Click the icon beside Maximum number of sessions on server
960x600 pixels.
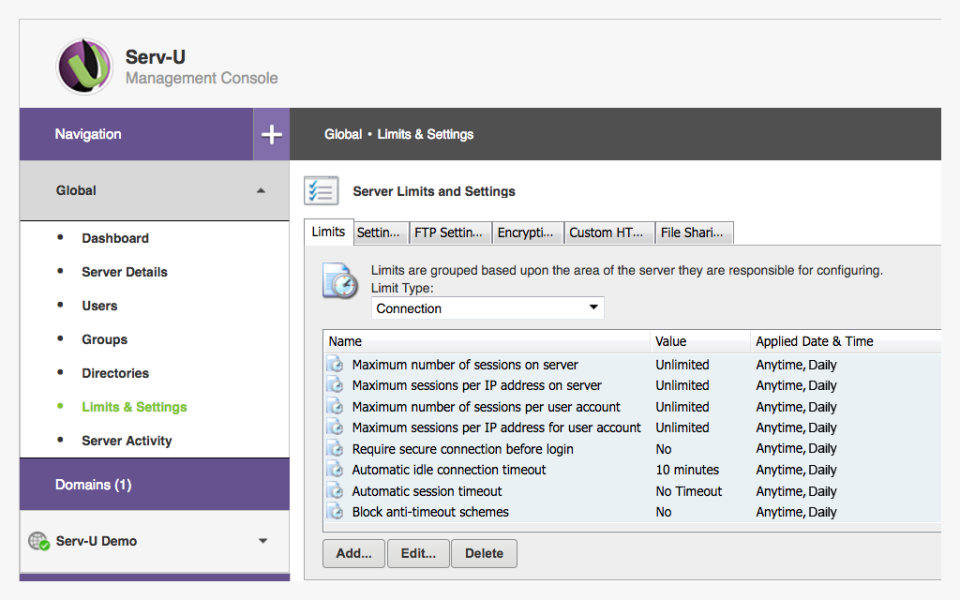tap(336, 365)
